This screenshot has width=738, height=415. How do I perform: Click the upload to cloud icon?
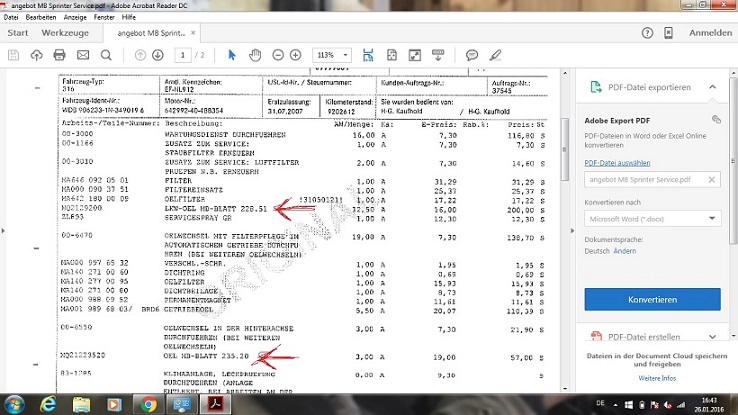coord(37,54)
